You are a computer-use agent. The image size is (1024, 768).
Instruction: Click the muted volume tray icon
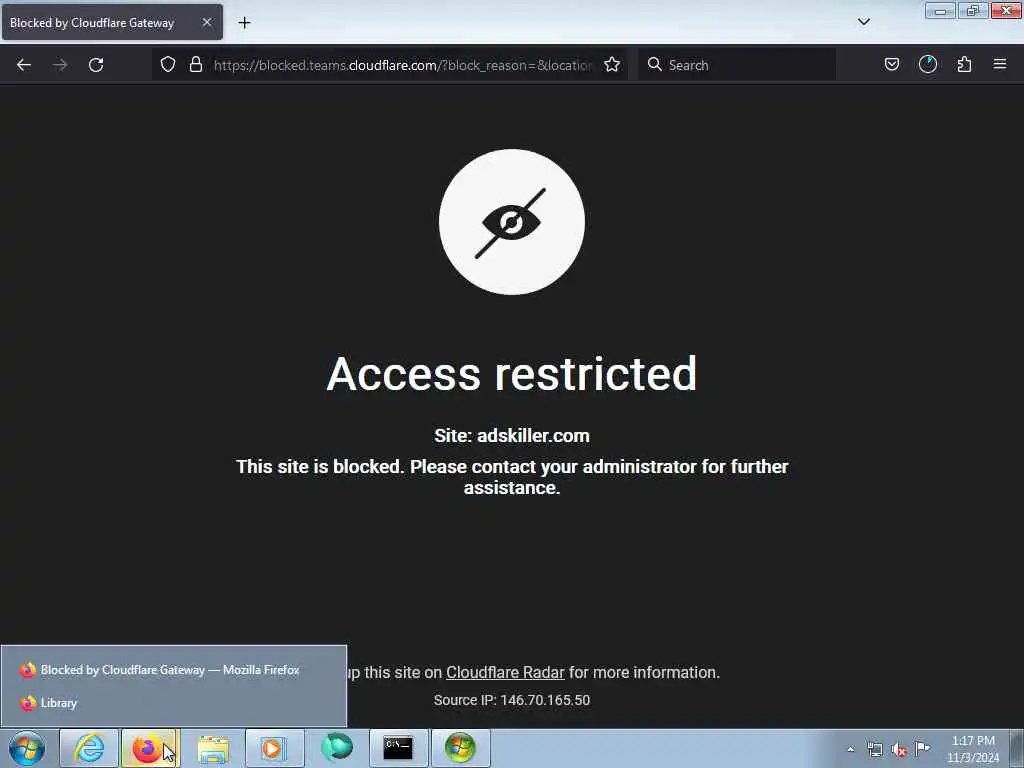point(899,749)
